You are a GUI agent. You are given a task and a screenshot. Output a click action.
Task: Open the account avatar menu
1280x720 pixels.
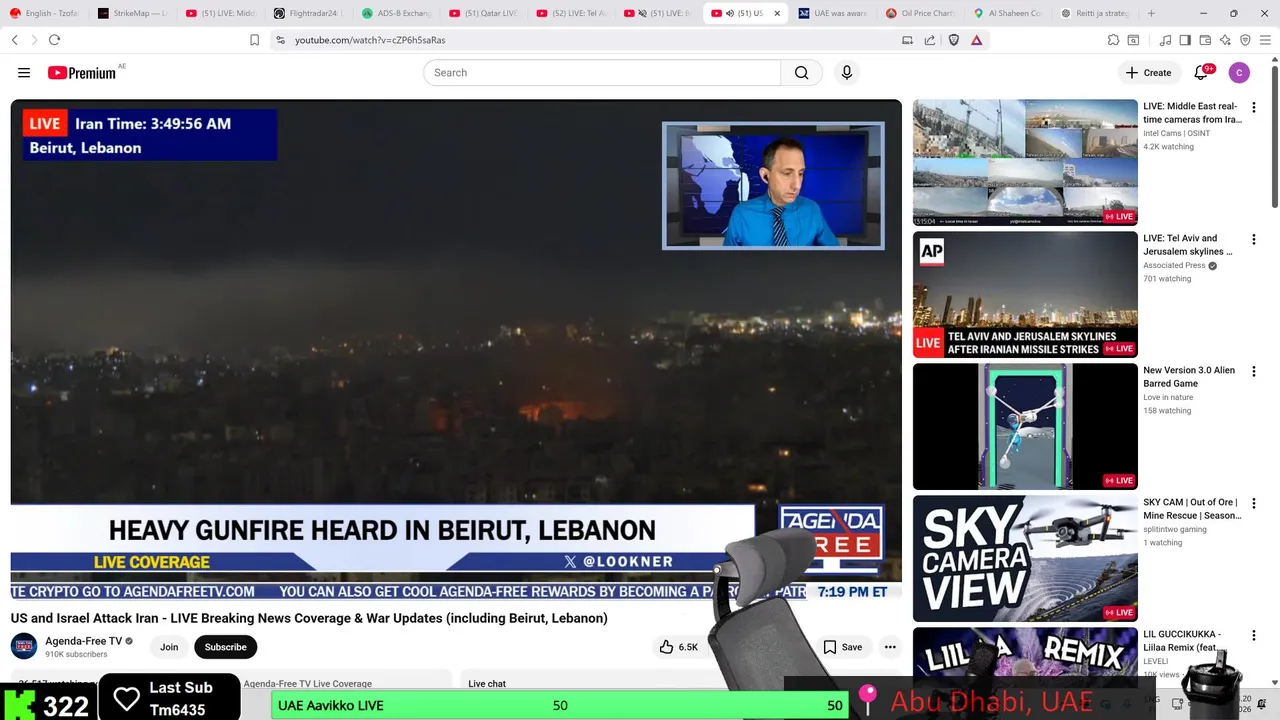[x=1239, y=72]
